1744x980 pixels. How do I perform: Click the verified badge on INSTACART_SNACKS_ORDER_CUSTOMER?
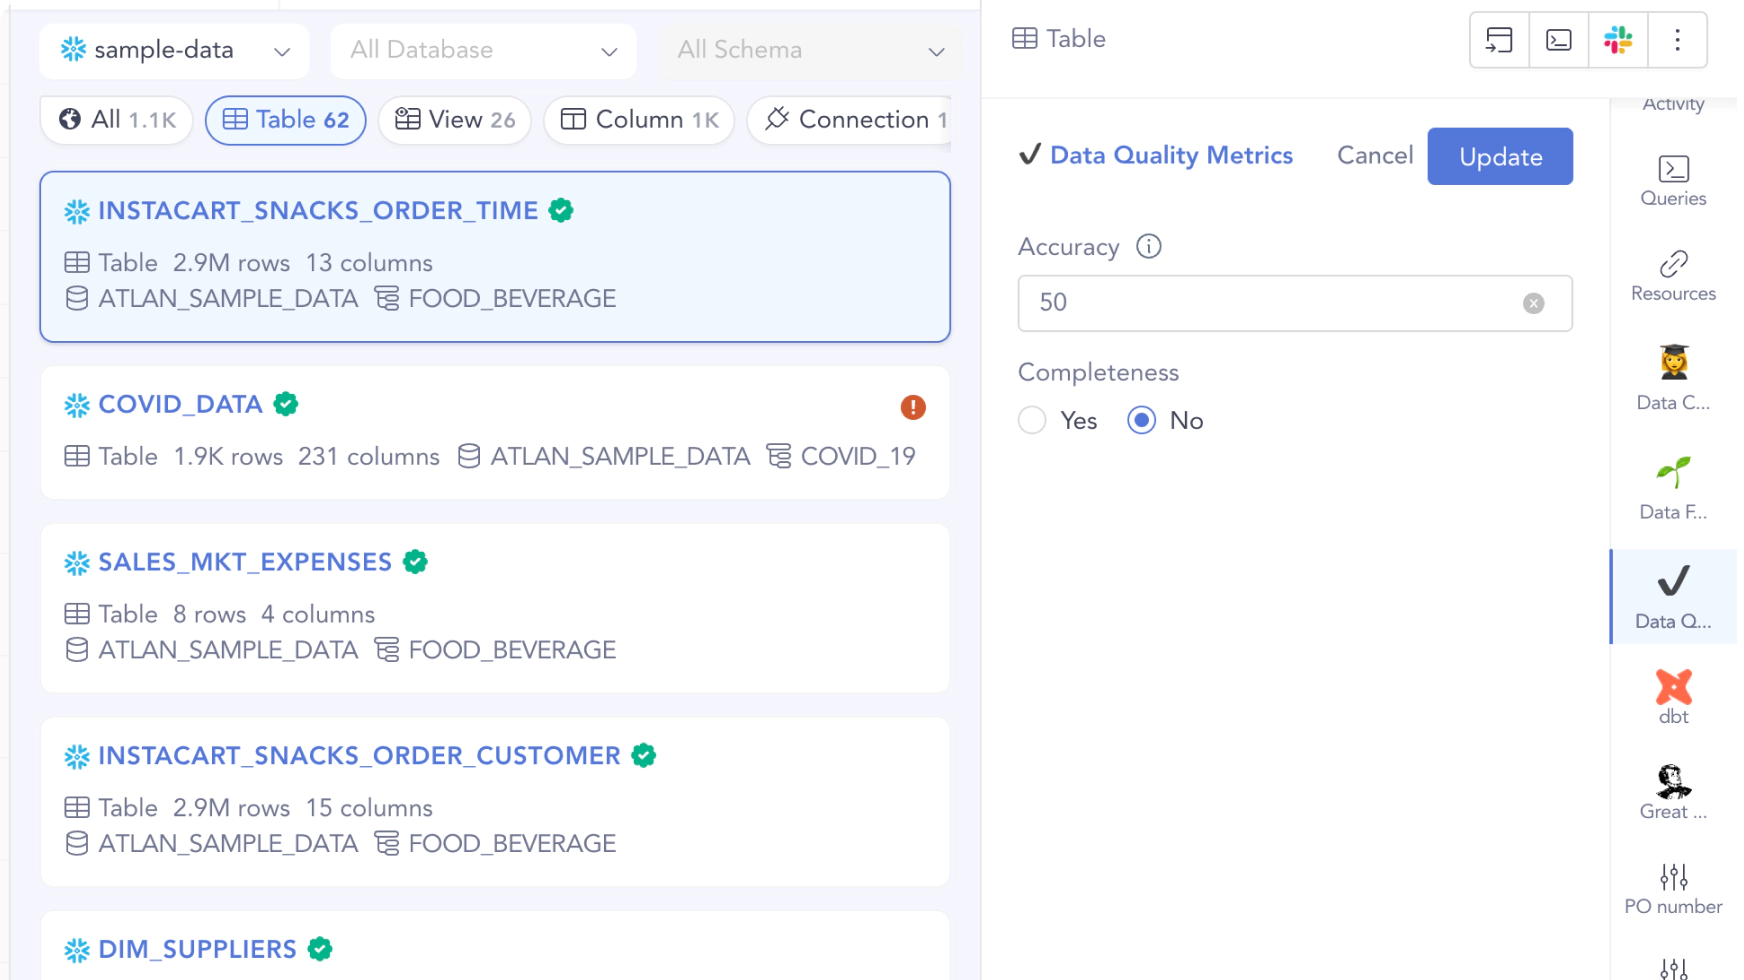644,756
